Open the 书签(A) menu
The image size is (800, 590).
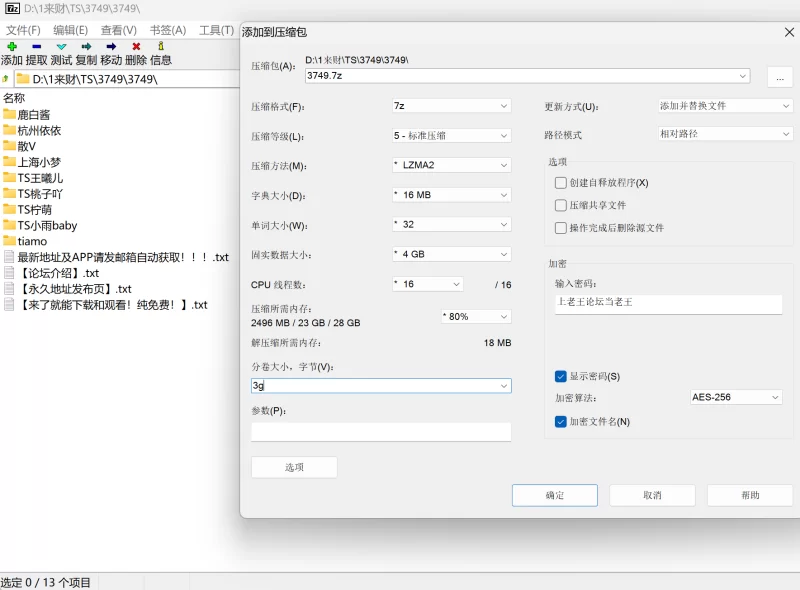click(x=167, y=30)
